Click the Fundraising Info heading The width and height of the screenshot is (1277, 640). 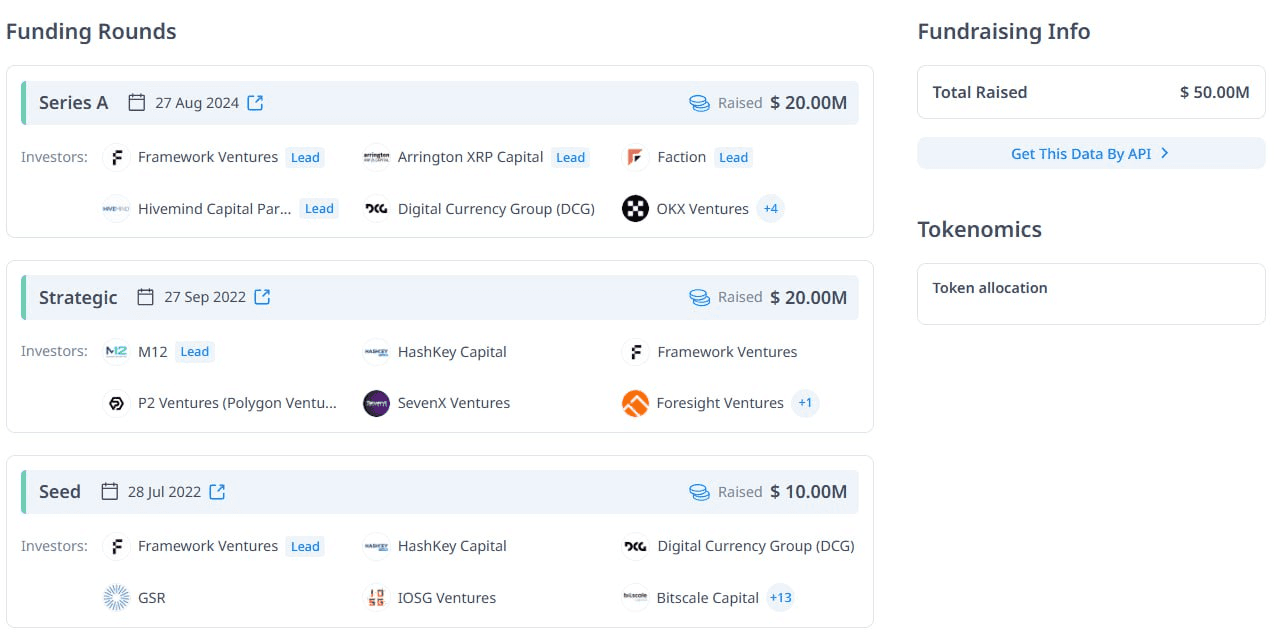pyautogui.click(x=1004, y=32)
